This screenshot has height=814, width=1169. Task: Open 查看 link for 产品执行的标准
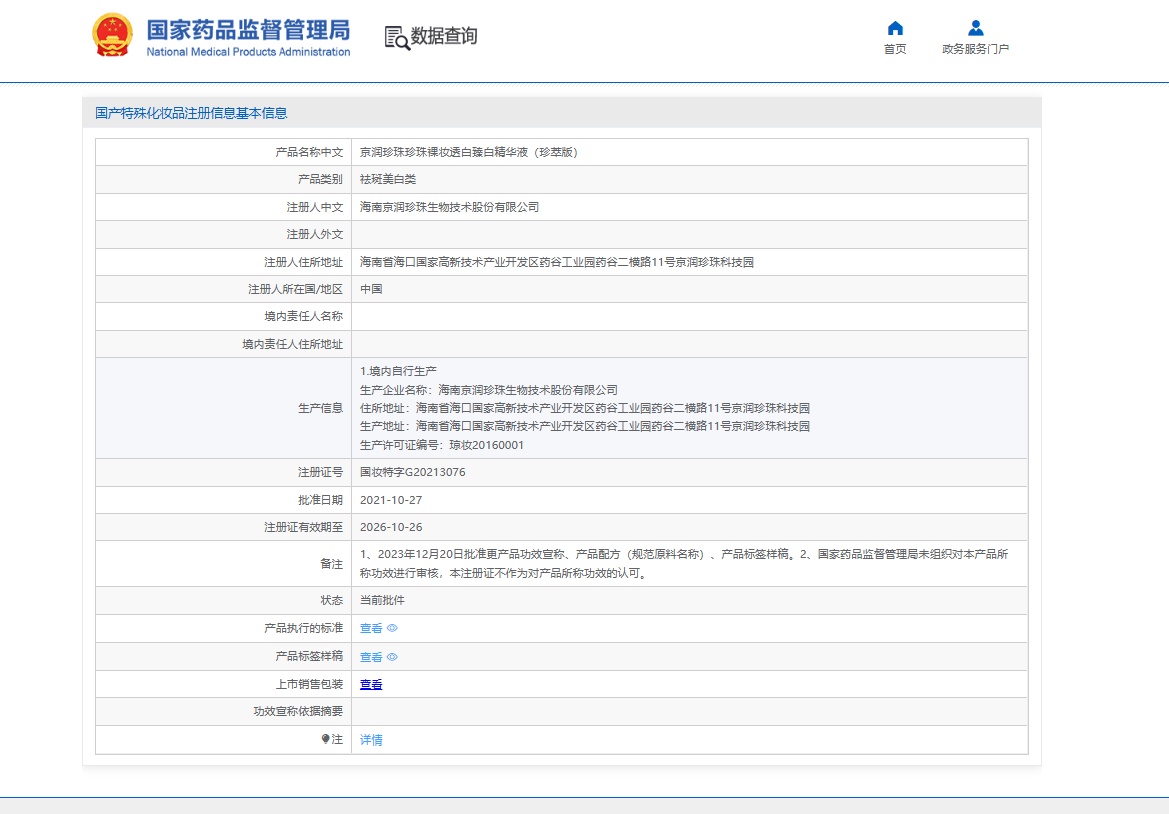pos(371,628)
